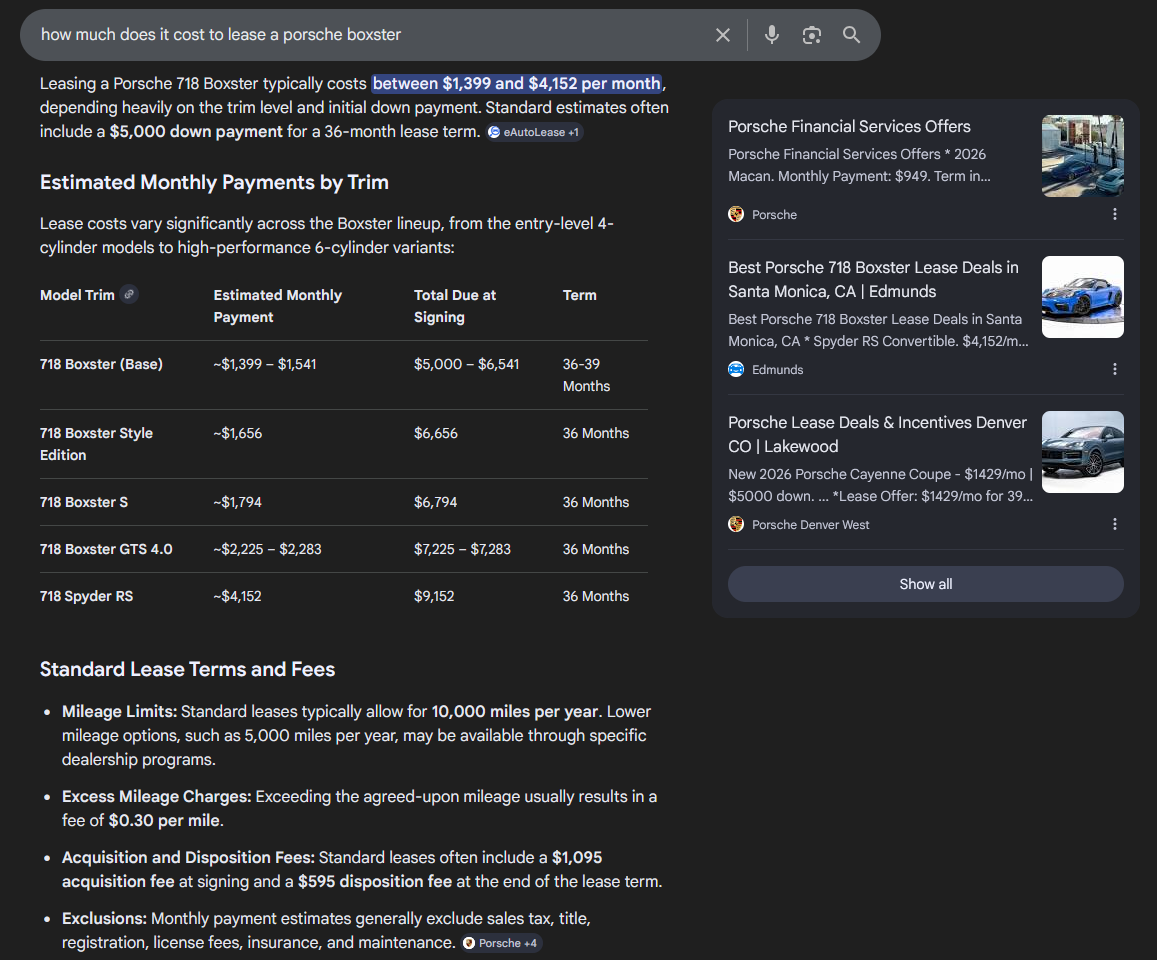Clear the search query with the X icon
The width and height of the screenshot is (1157, 960).
(722, 35)
